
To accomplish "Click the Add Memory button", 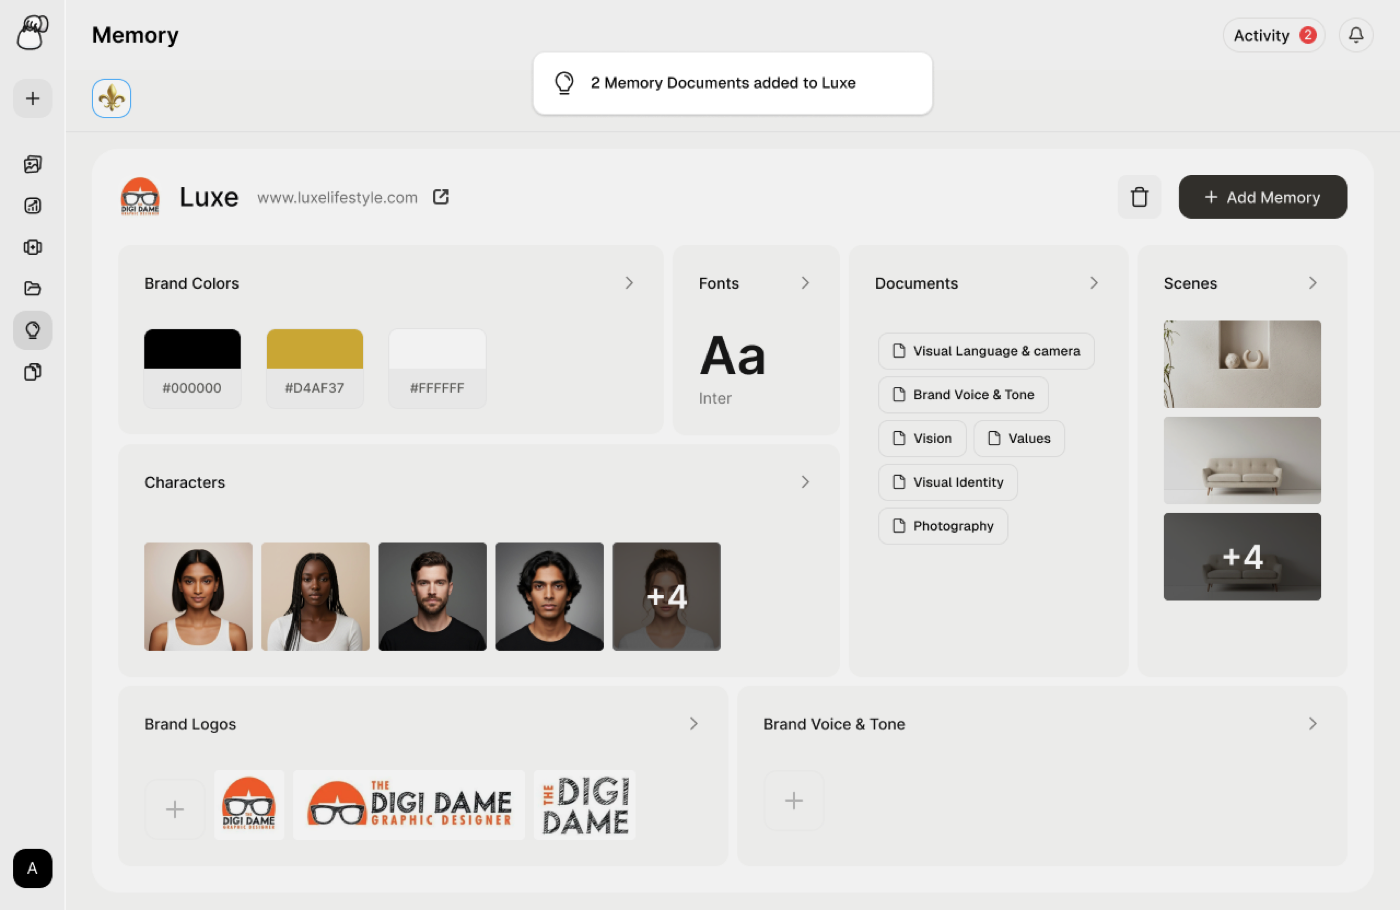I will click(x=1263, y=197).
